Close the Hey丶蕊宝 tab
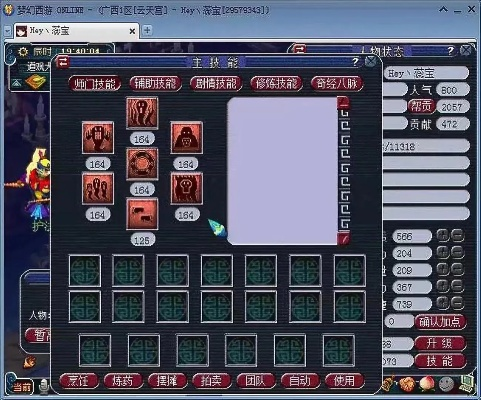The width and height of the screenshot is (481, 400). [132, 31]
